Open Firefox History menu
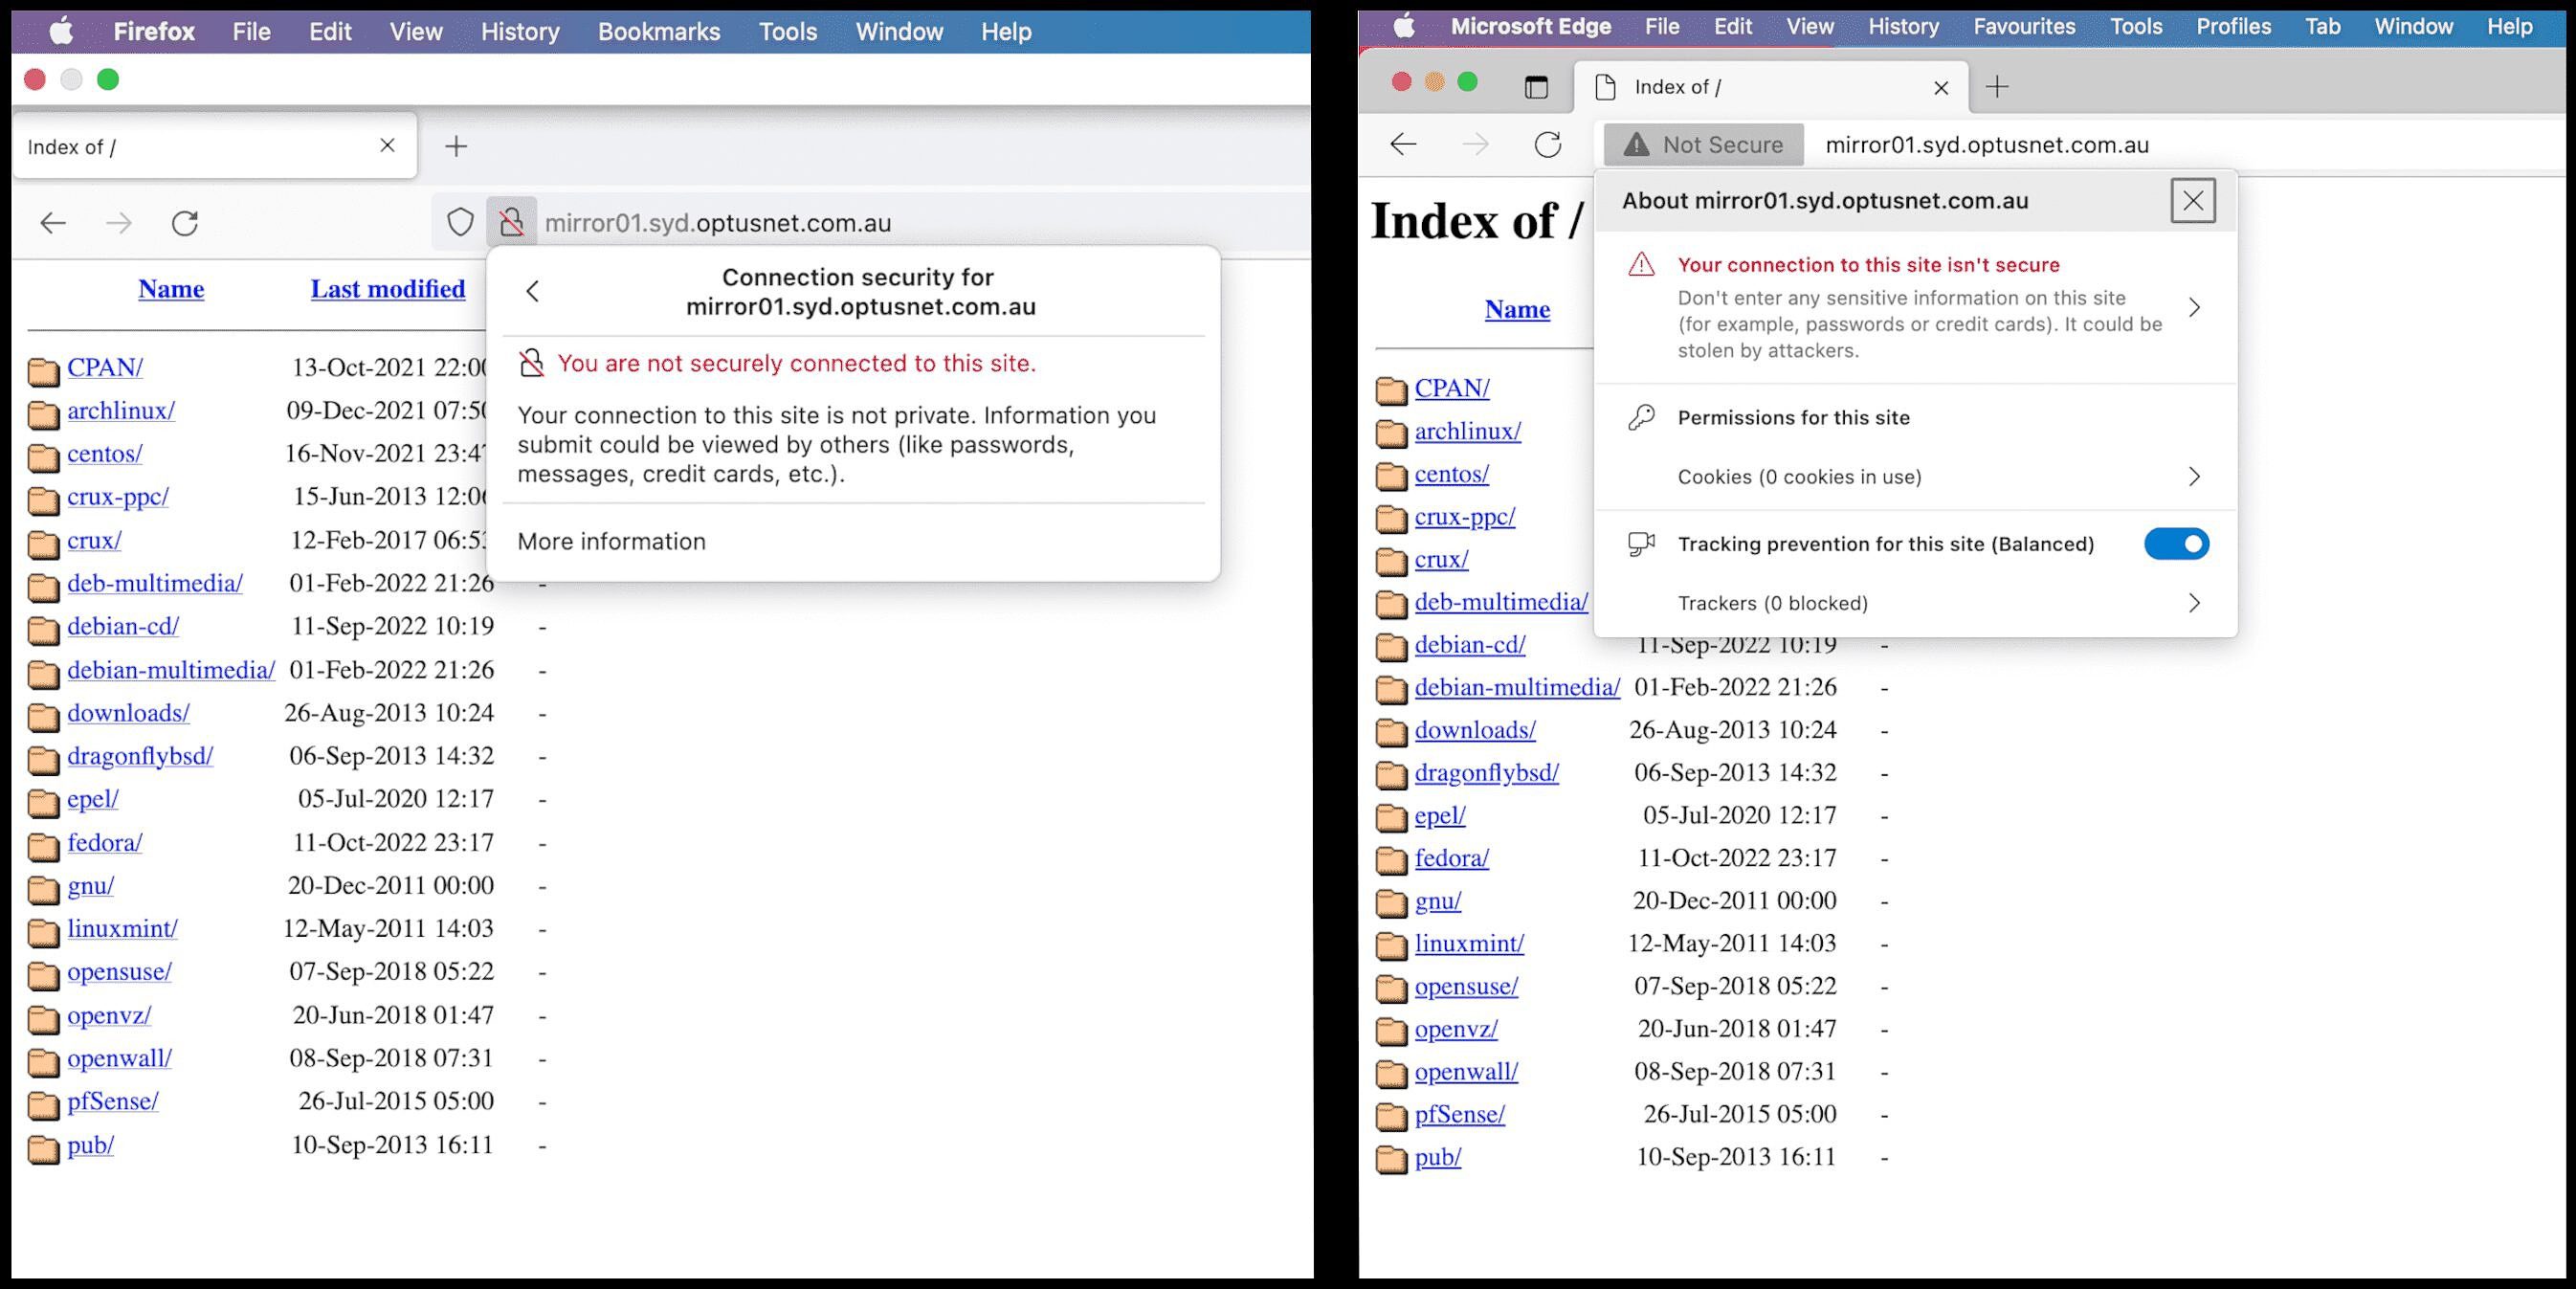 click(x=520, y=32)
